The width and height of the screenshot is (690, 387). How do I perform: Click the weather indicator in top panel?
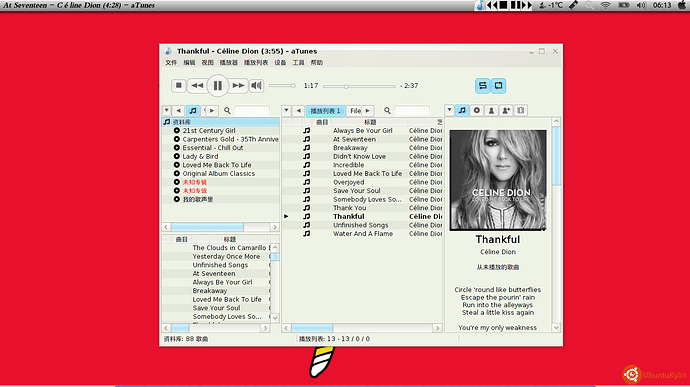(551, 5)
